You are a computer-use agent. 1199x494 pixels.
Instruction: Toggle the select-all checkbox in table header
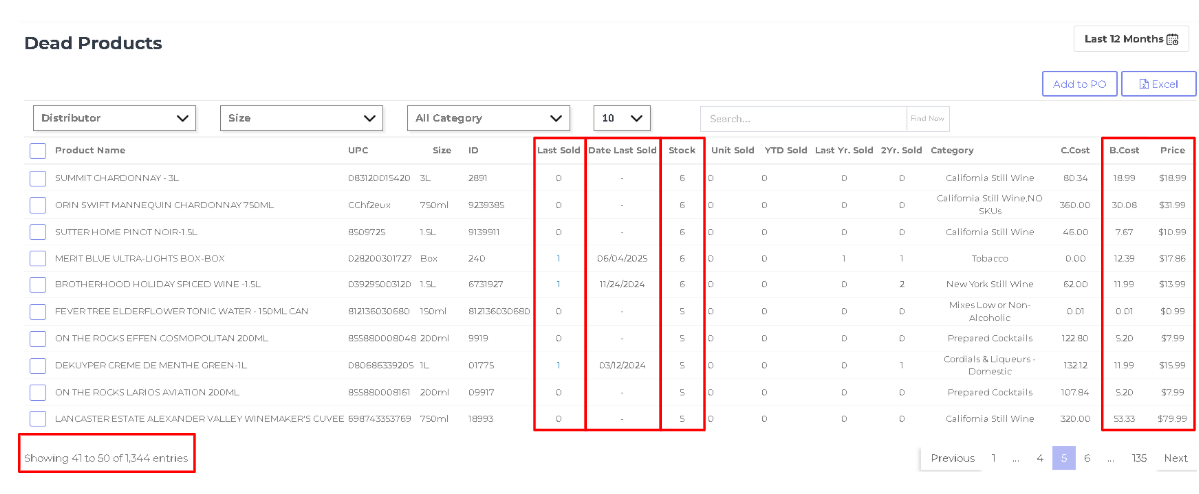tap(38, 151)
